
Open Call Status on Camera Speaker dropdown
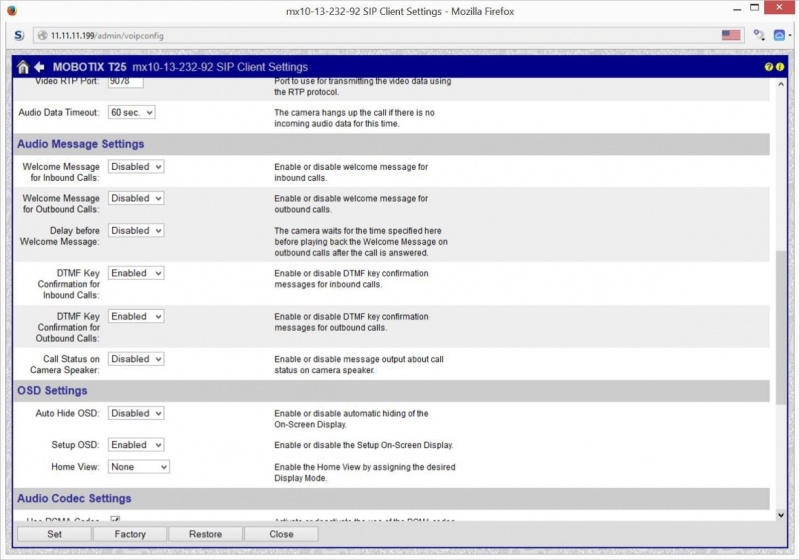(136, 359)
